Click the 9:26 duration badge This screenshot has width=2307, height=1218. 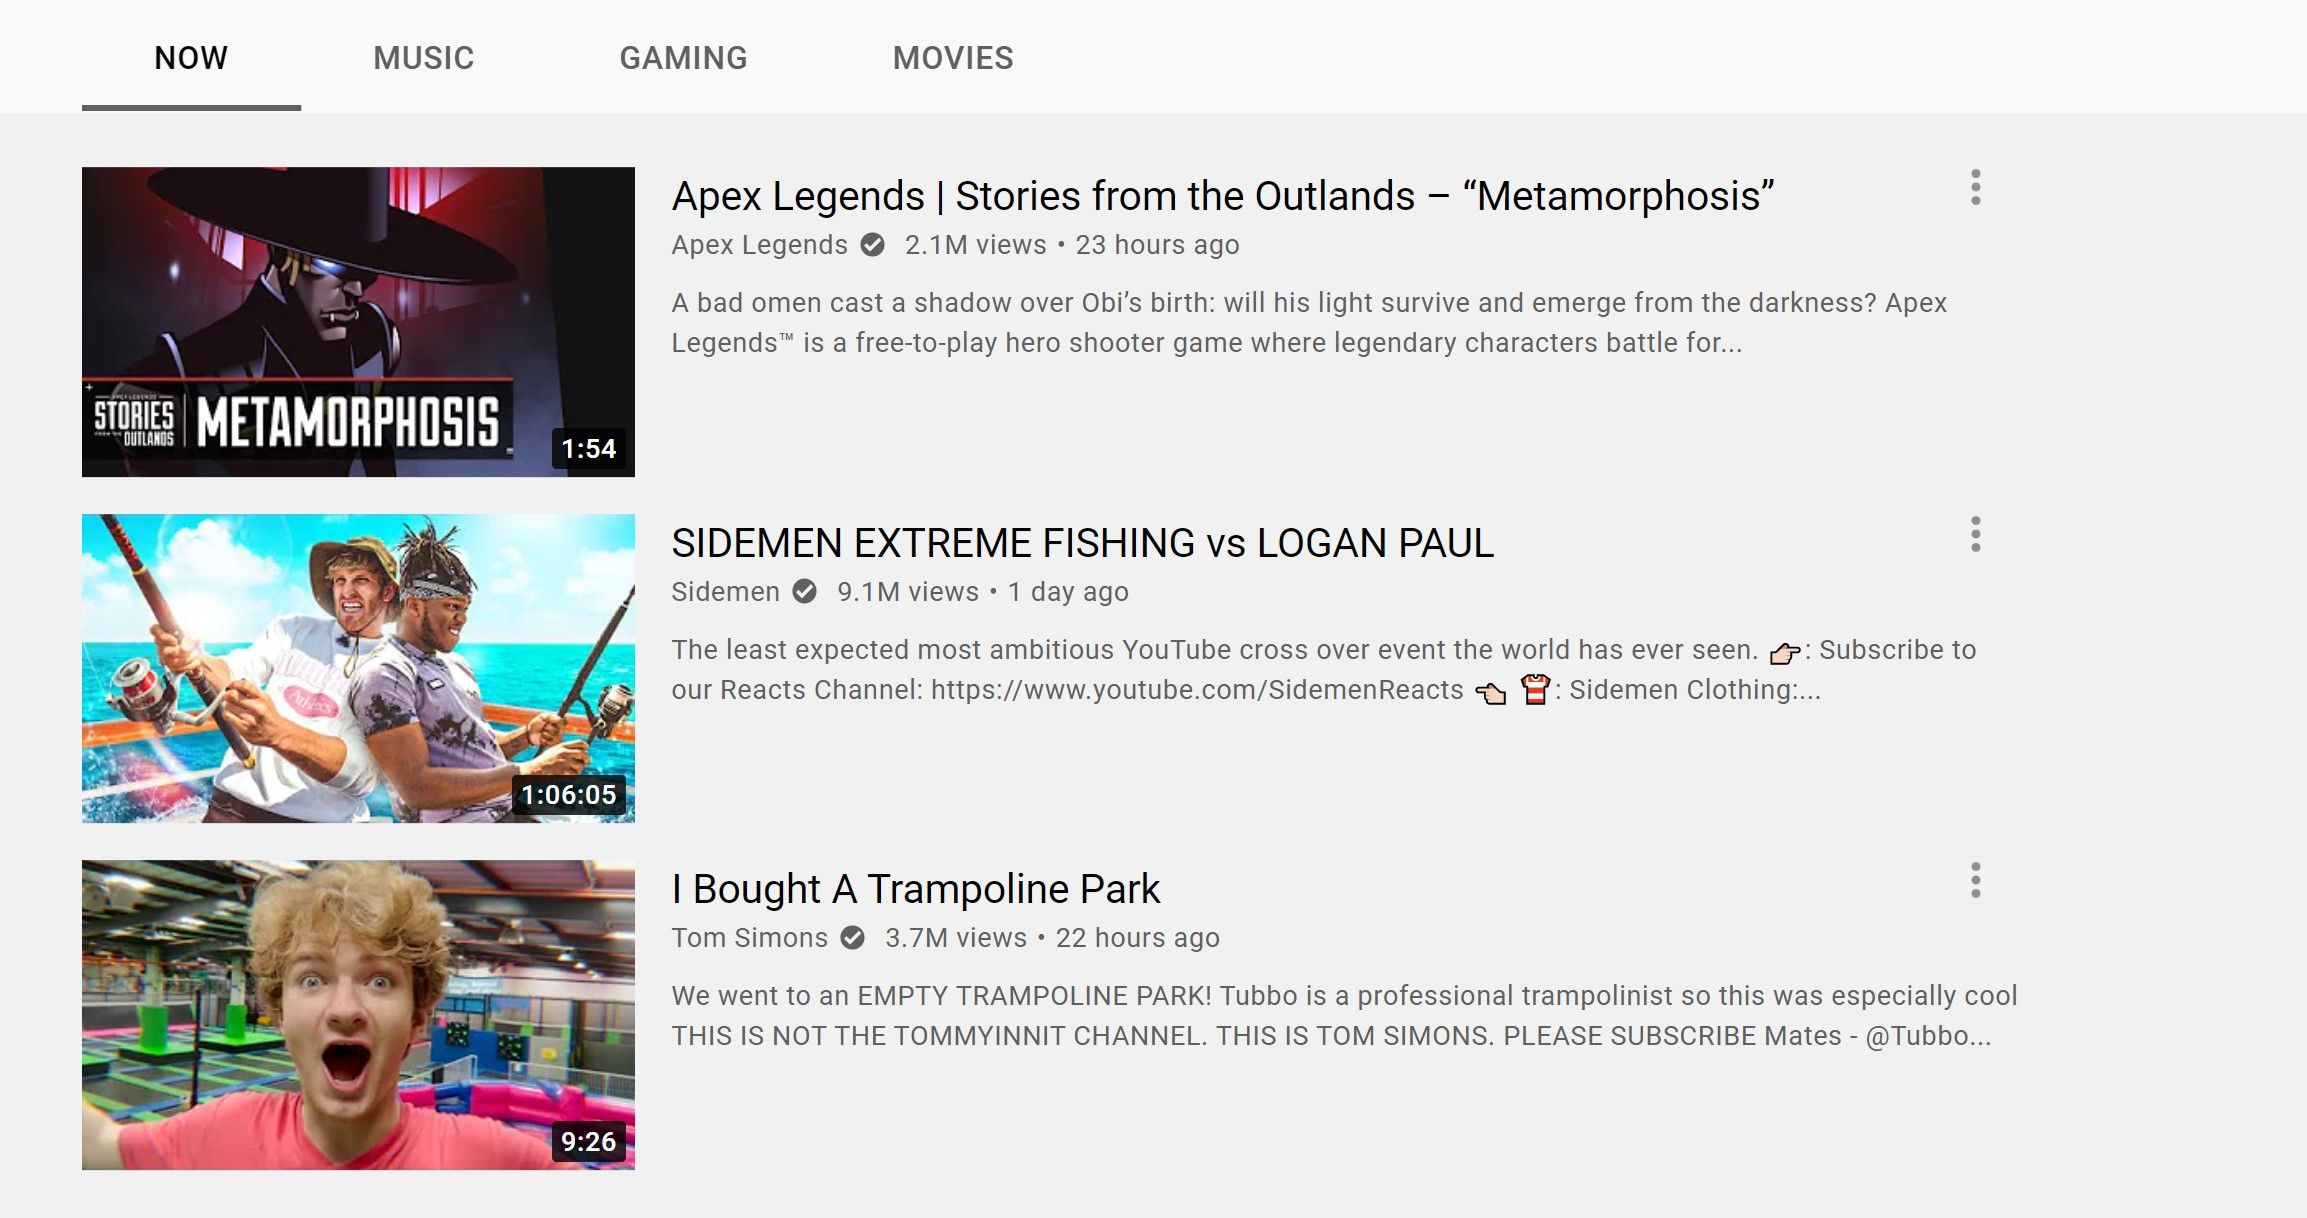click(x=588, y=1142)
